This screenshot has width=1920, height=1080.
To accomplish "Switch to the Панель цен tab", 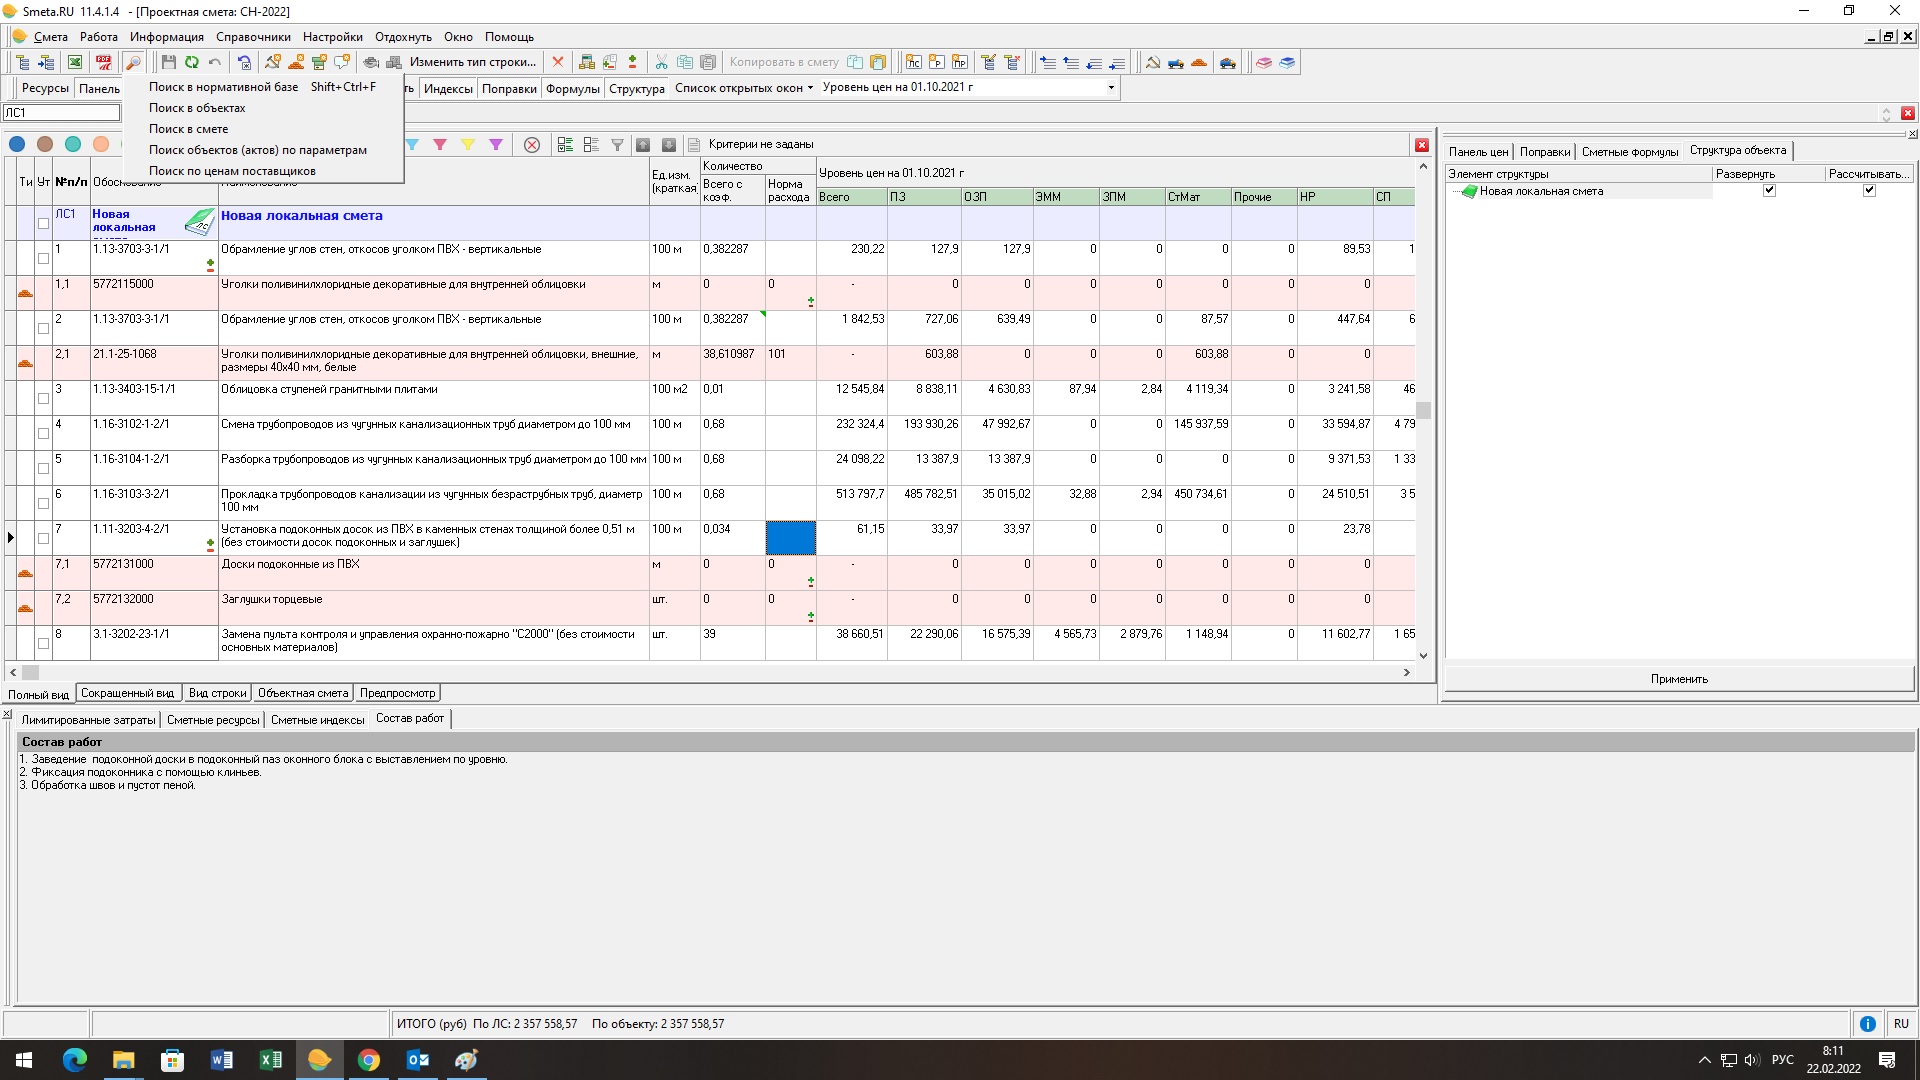I will click(x=1478, y=152).
